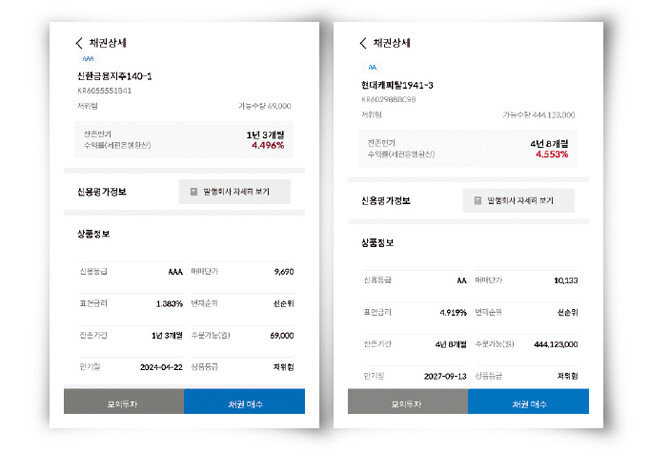Select 신용평가정보 heading on 신한금융지주 screen
Screen dimensions: 650x454
pyautogui.click(x=102, y=192)
